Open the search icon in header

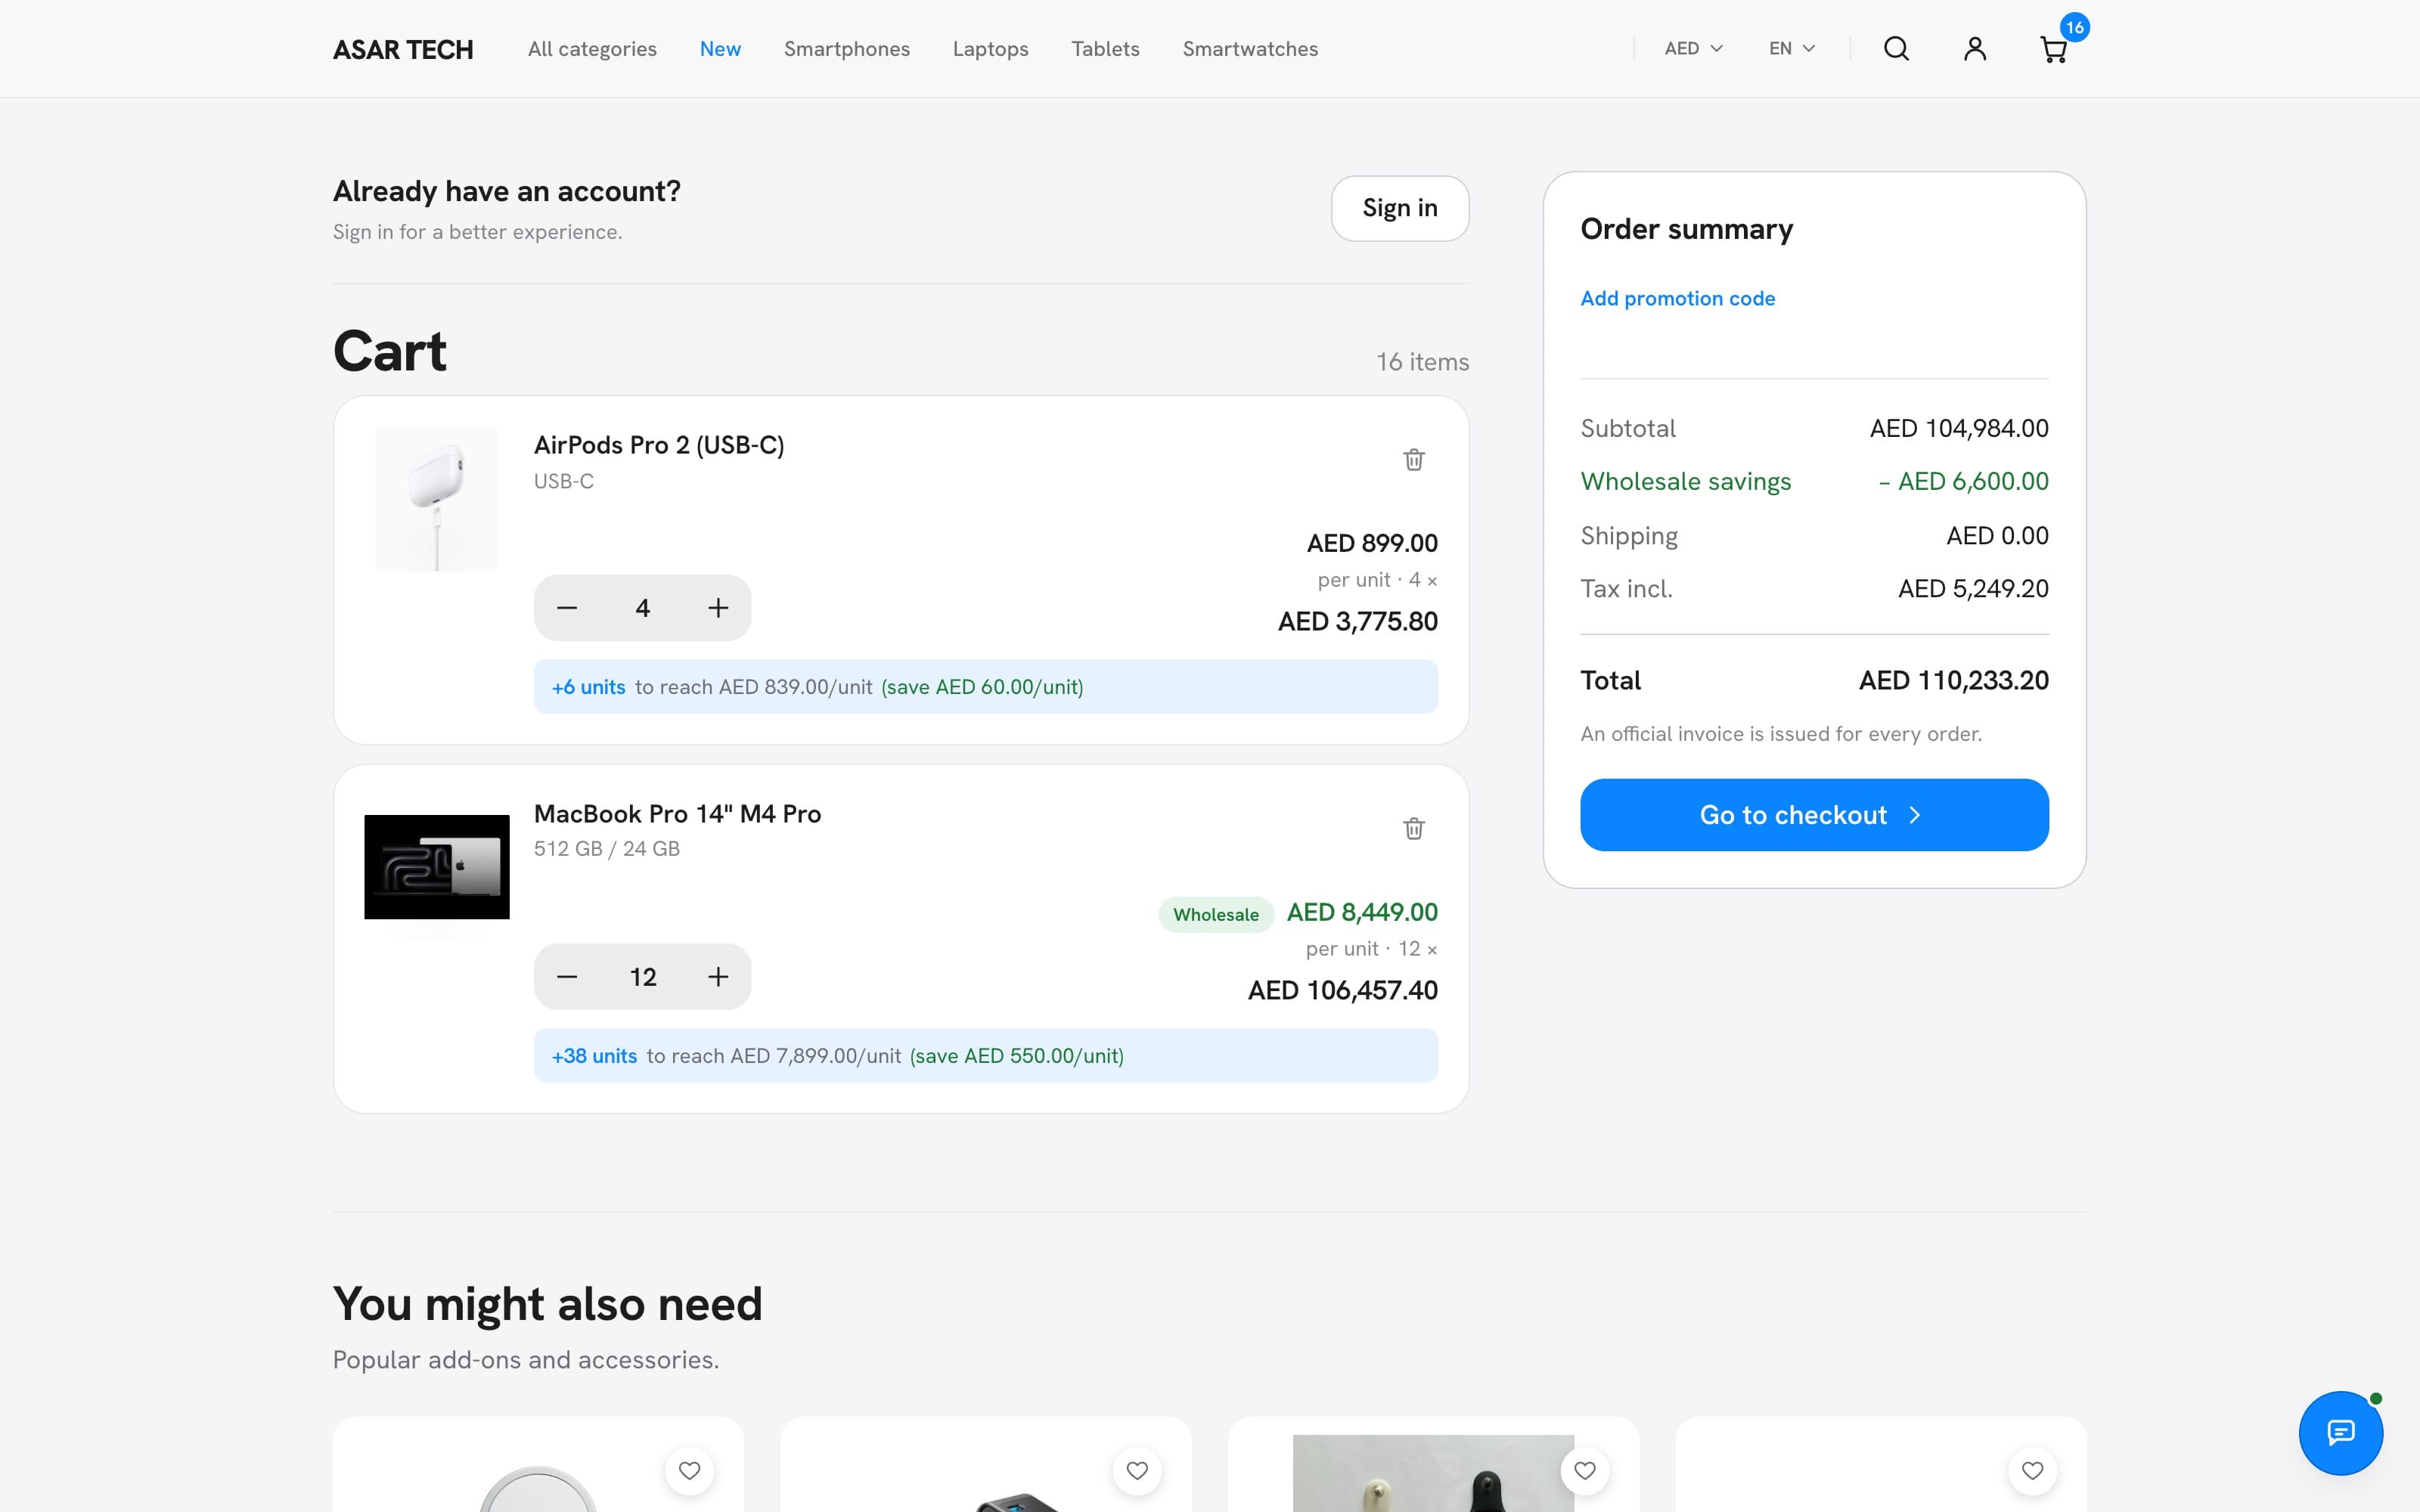1896,49
